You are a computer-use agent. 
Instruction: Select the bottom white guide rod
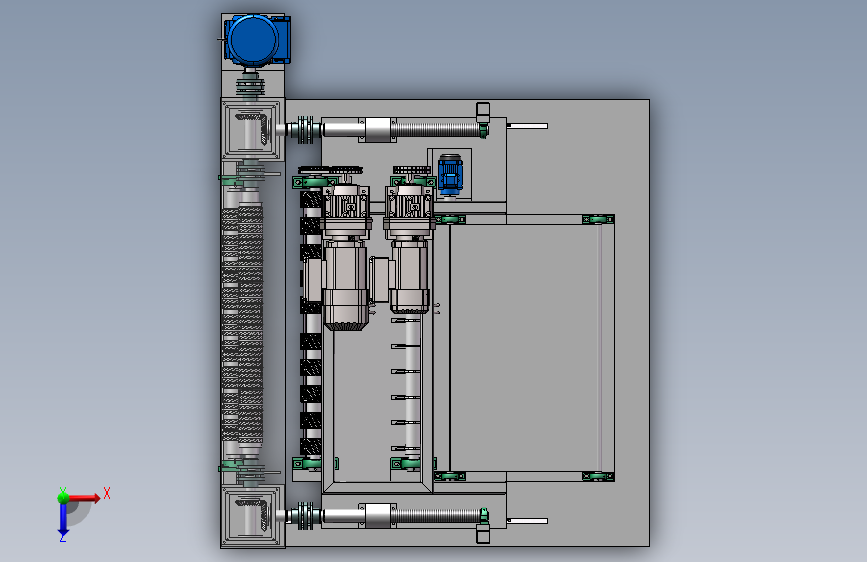pos(527,521)
